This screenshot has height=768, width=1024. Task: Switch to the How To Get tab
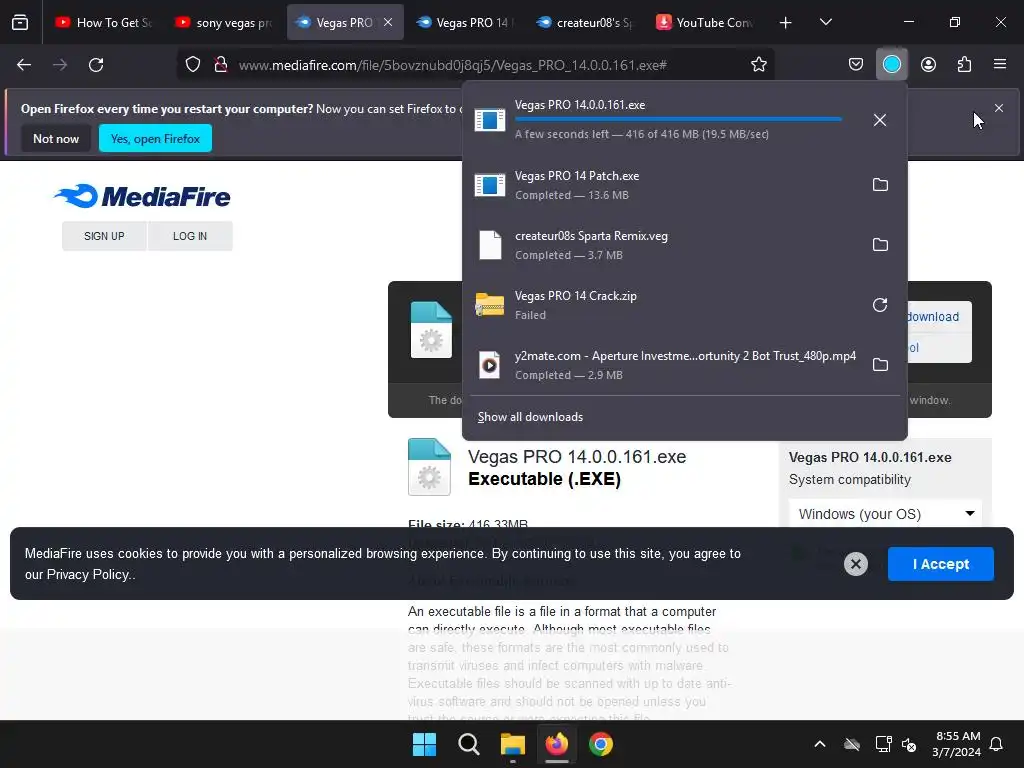pos(103,22)
